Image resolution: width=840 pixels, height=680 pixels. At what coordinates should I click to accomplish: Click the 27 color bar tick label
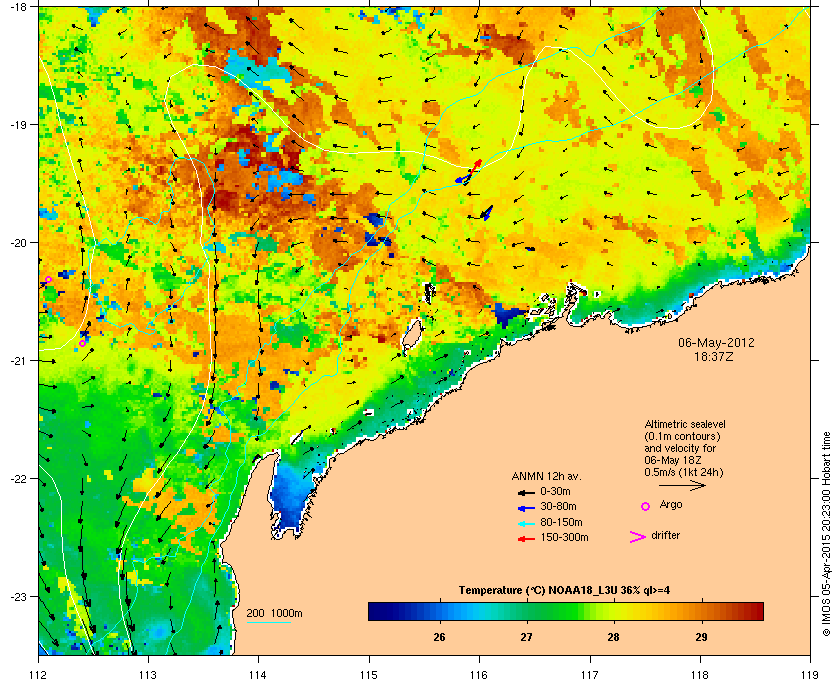coord(527,637)
